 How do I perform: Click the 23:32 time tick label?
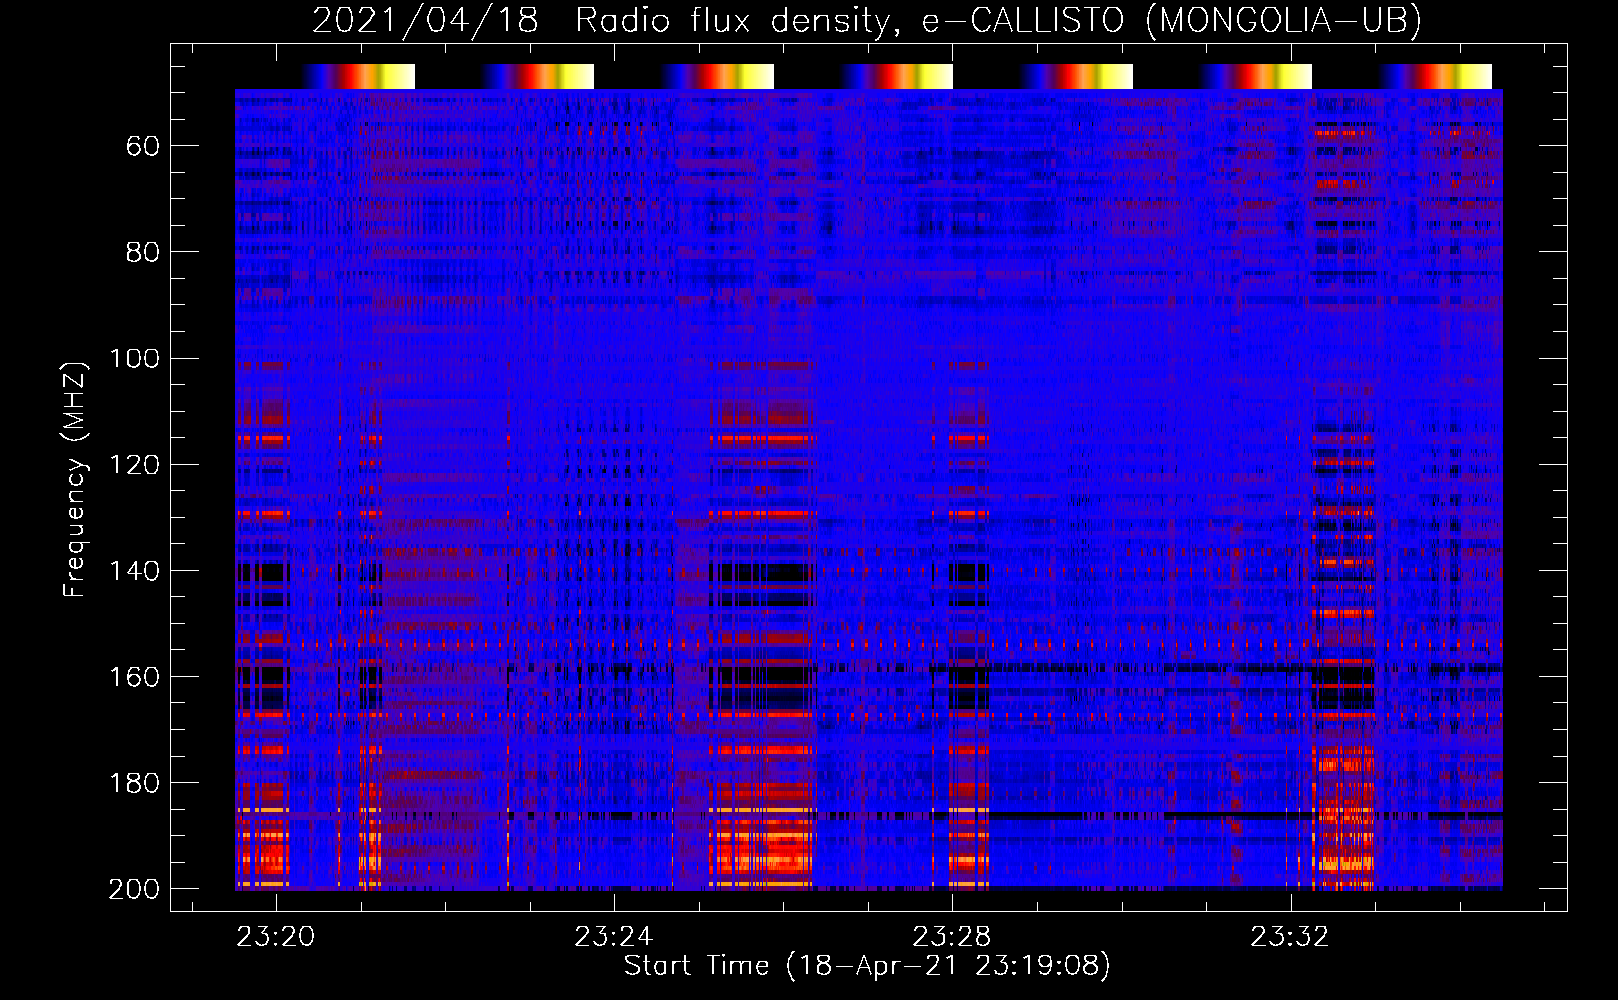click(x=1290, y=936)
